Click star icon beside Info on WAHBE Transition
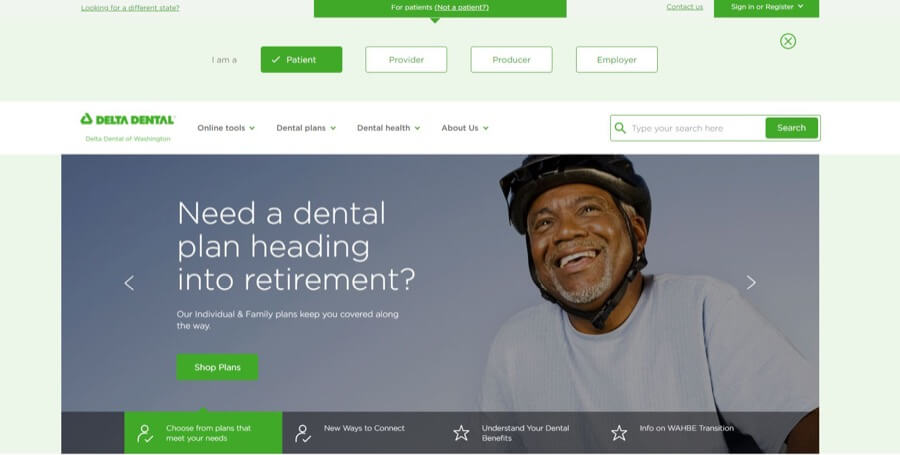 [619, 433]
